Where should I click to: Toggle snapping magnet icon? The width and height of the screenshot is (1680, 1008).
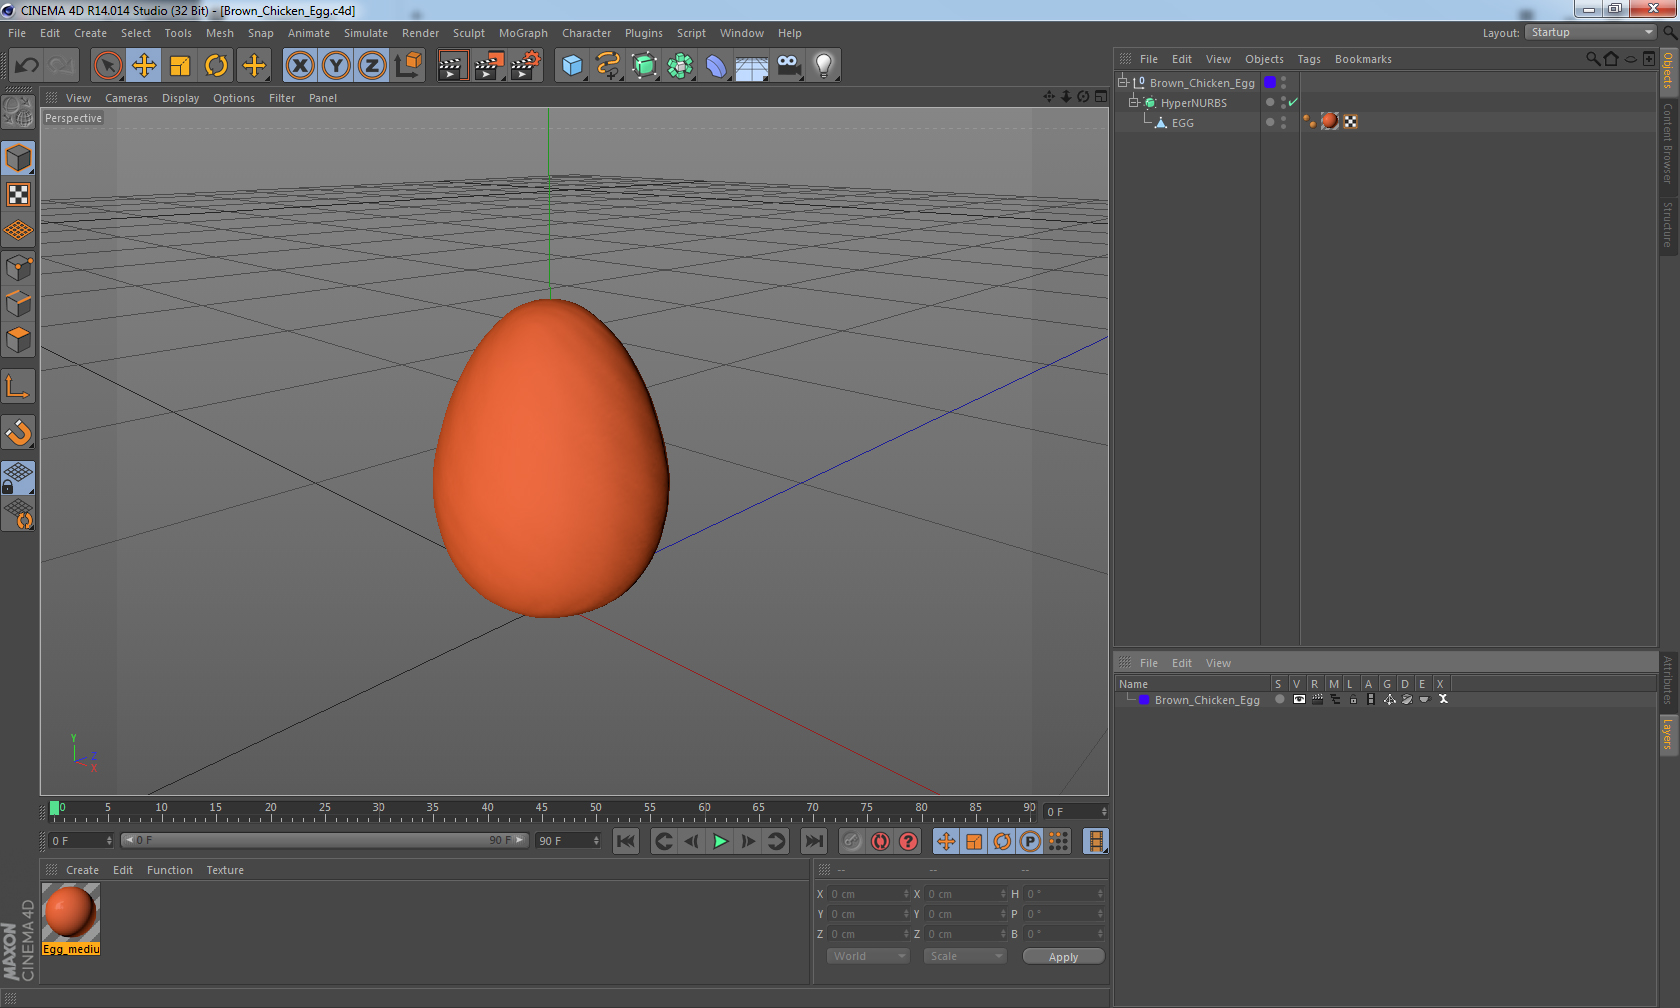point(18,432)
